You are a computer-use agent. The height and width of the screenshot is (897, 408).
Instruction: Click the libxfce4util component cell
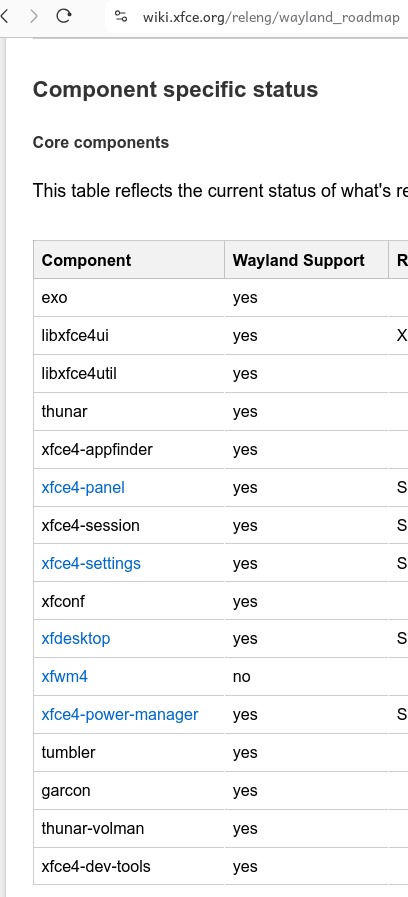(x=129, y=374)
